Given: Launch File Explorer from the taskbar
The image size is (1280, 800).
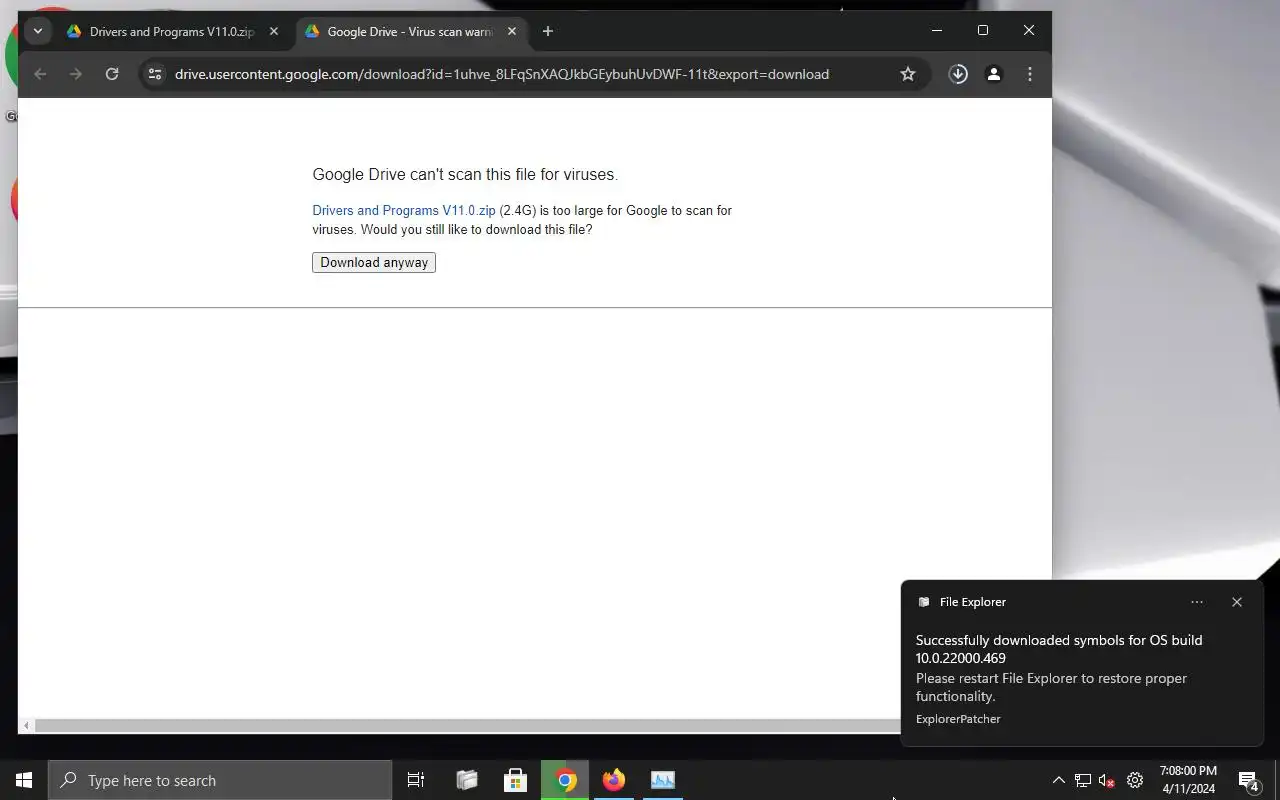Looking at the screenshot, I should [467, 780].
